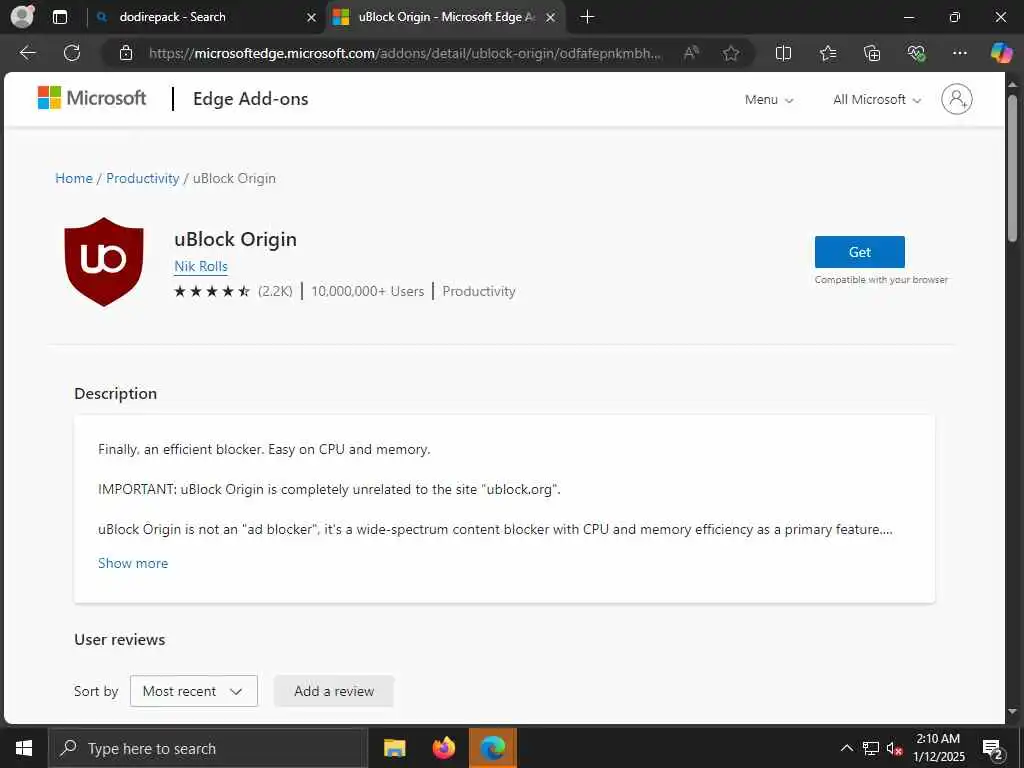
Task: Click the star rating for uBlock Origin
Action: coord(212,291)
